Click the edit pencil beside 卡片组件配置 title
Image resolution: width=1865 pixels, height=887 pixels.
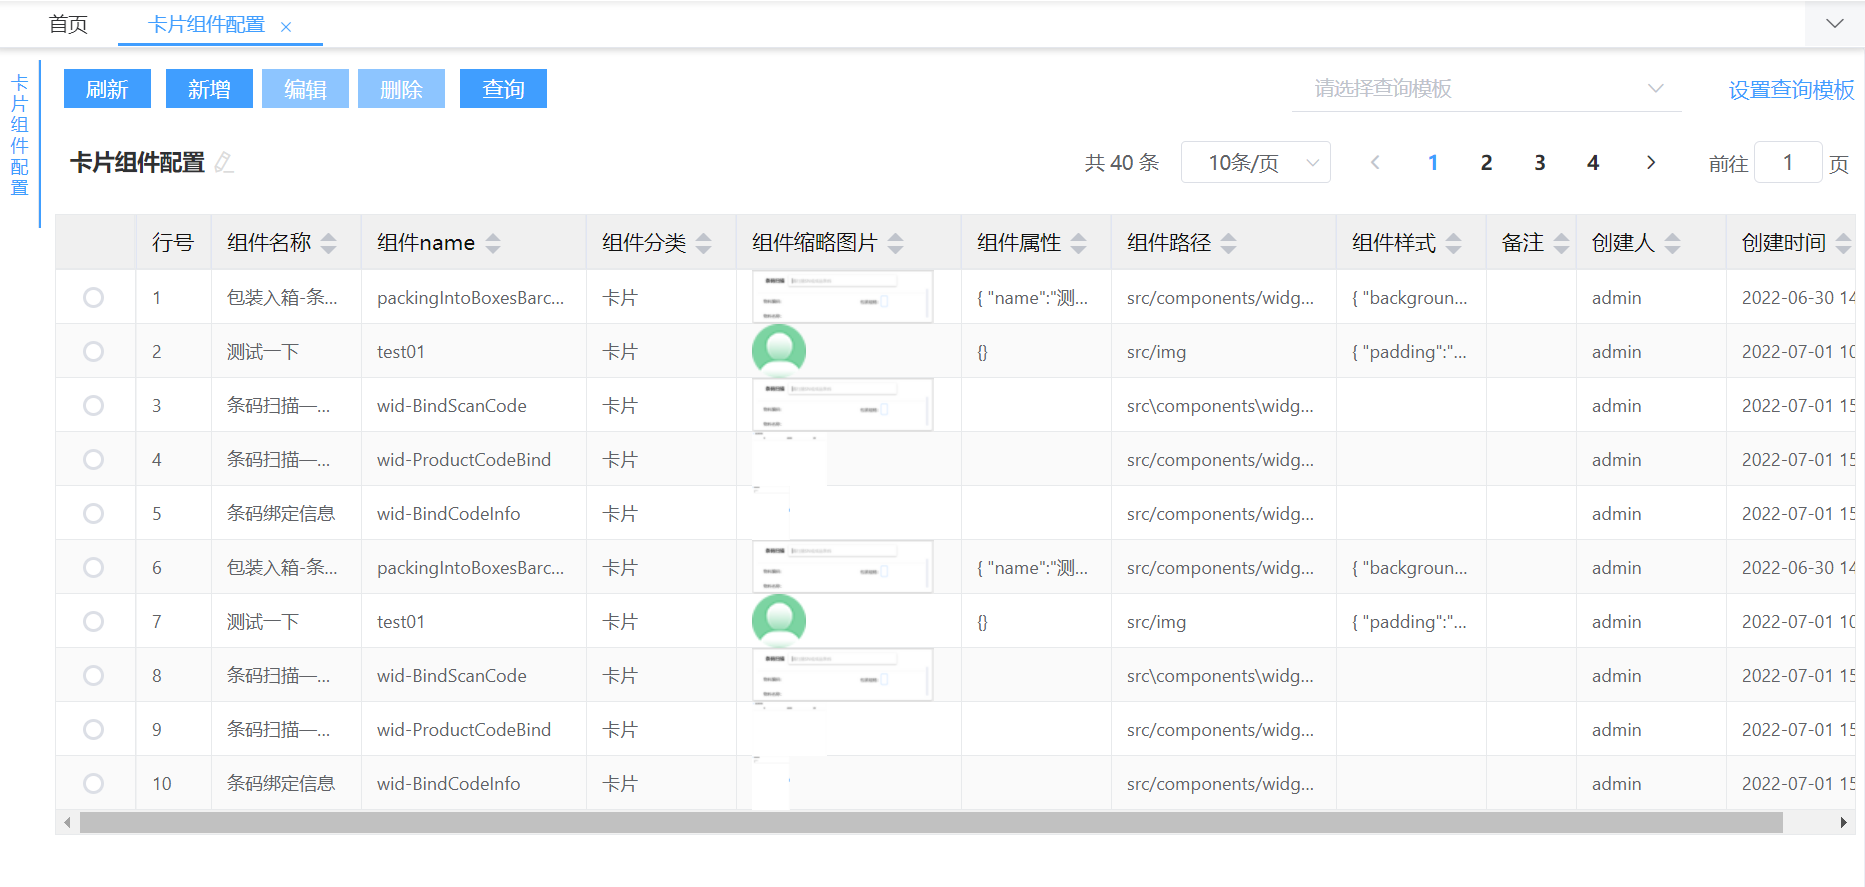coord(224,162)
